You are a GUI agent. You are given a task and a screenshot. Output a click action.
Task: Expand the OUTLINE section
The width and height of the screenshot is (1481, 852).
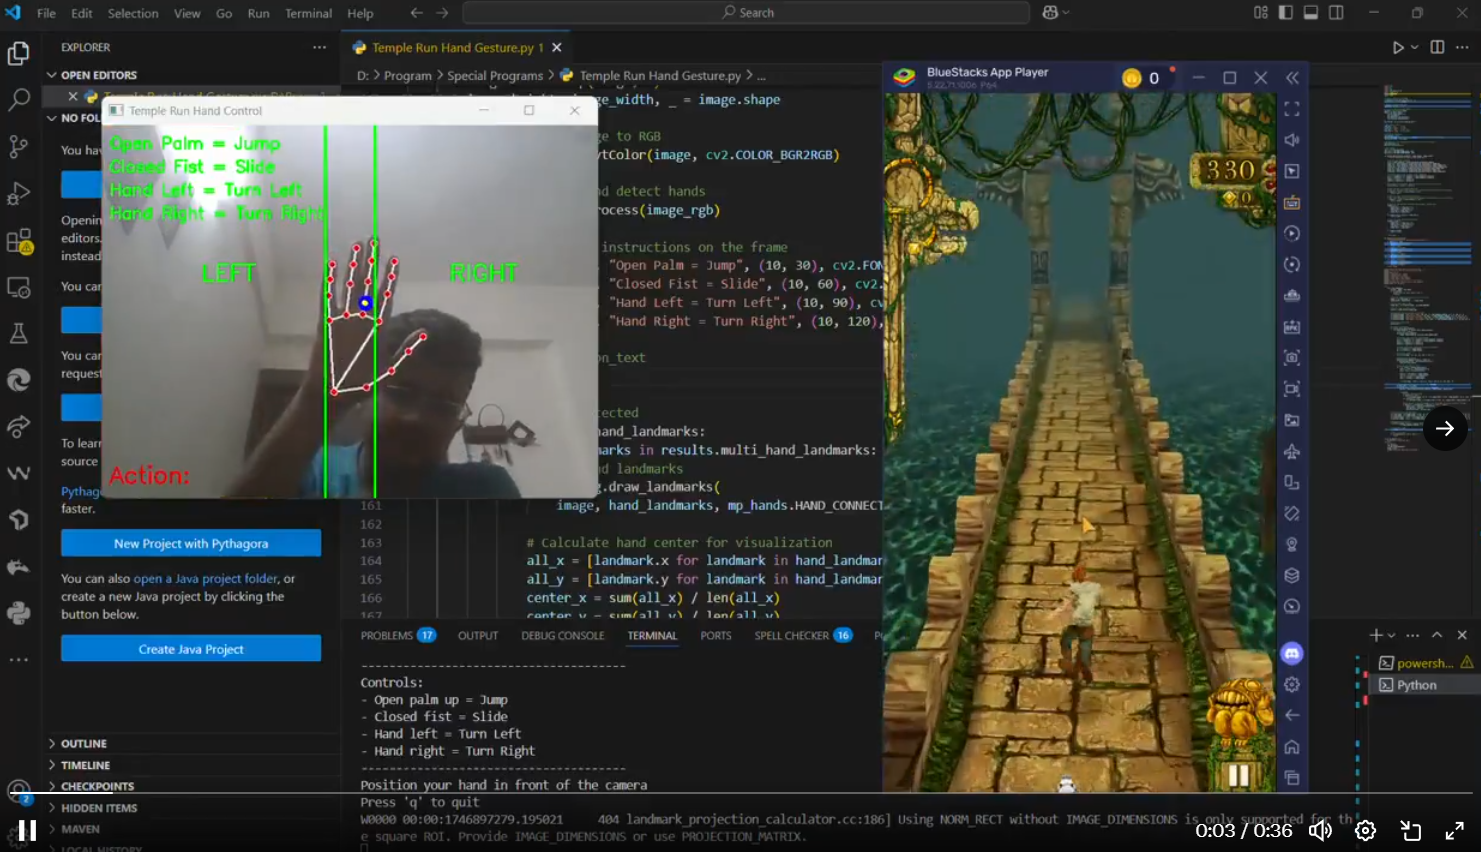(x=84, y=744)
